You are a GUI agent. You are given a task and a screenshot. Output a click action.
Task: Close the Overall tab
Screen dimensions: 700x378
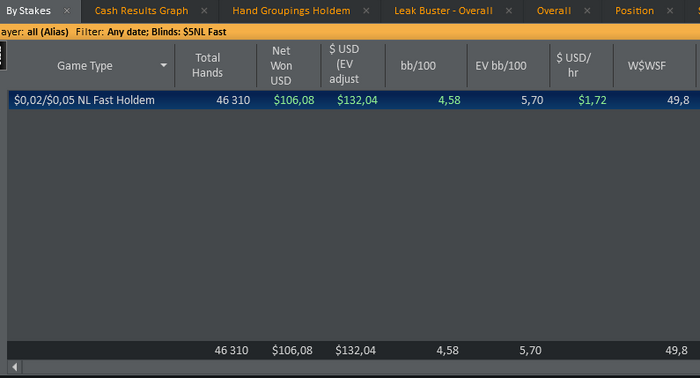click(587, 11)
